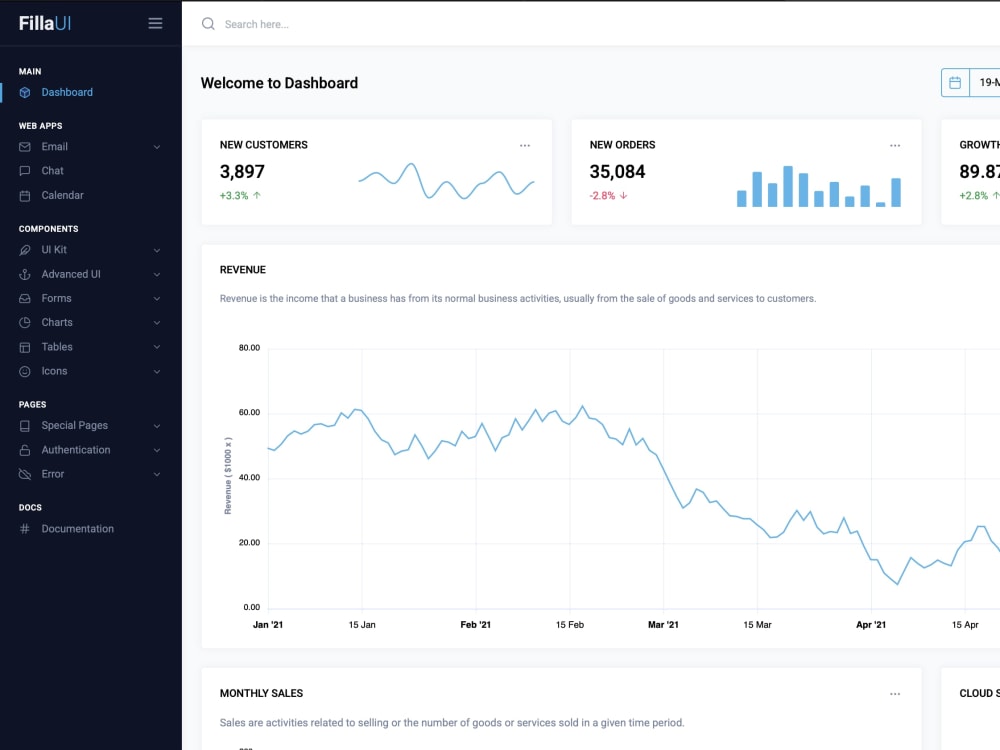Click the Icons smiley icon

[25, 371]
